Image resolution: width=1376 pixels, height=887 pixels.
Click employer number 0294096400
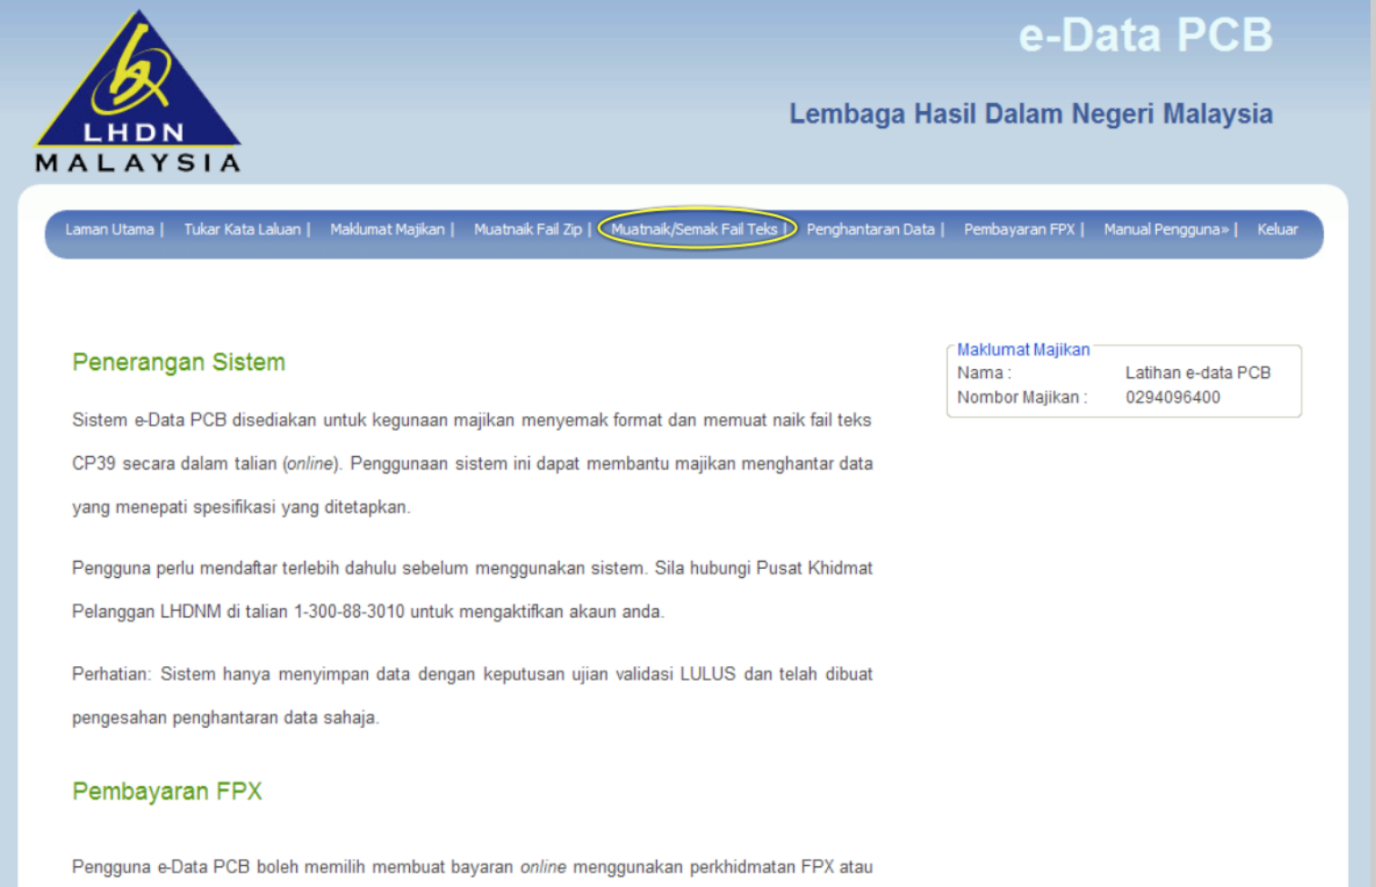point(1173,397)
